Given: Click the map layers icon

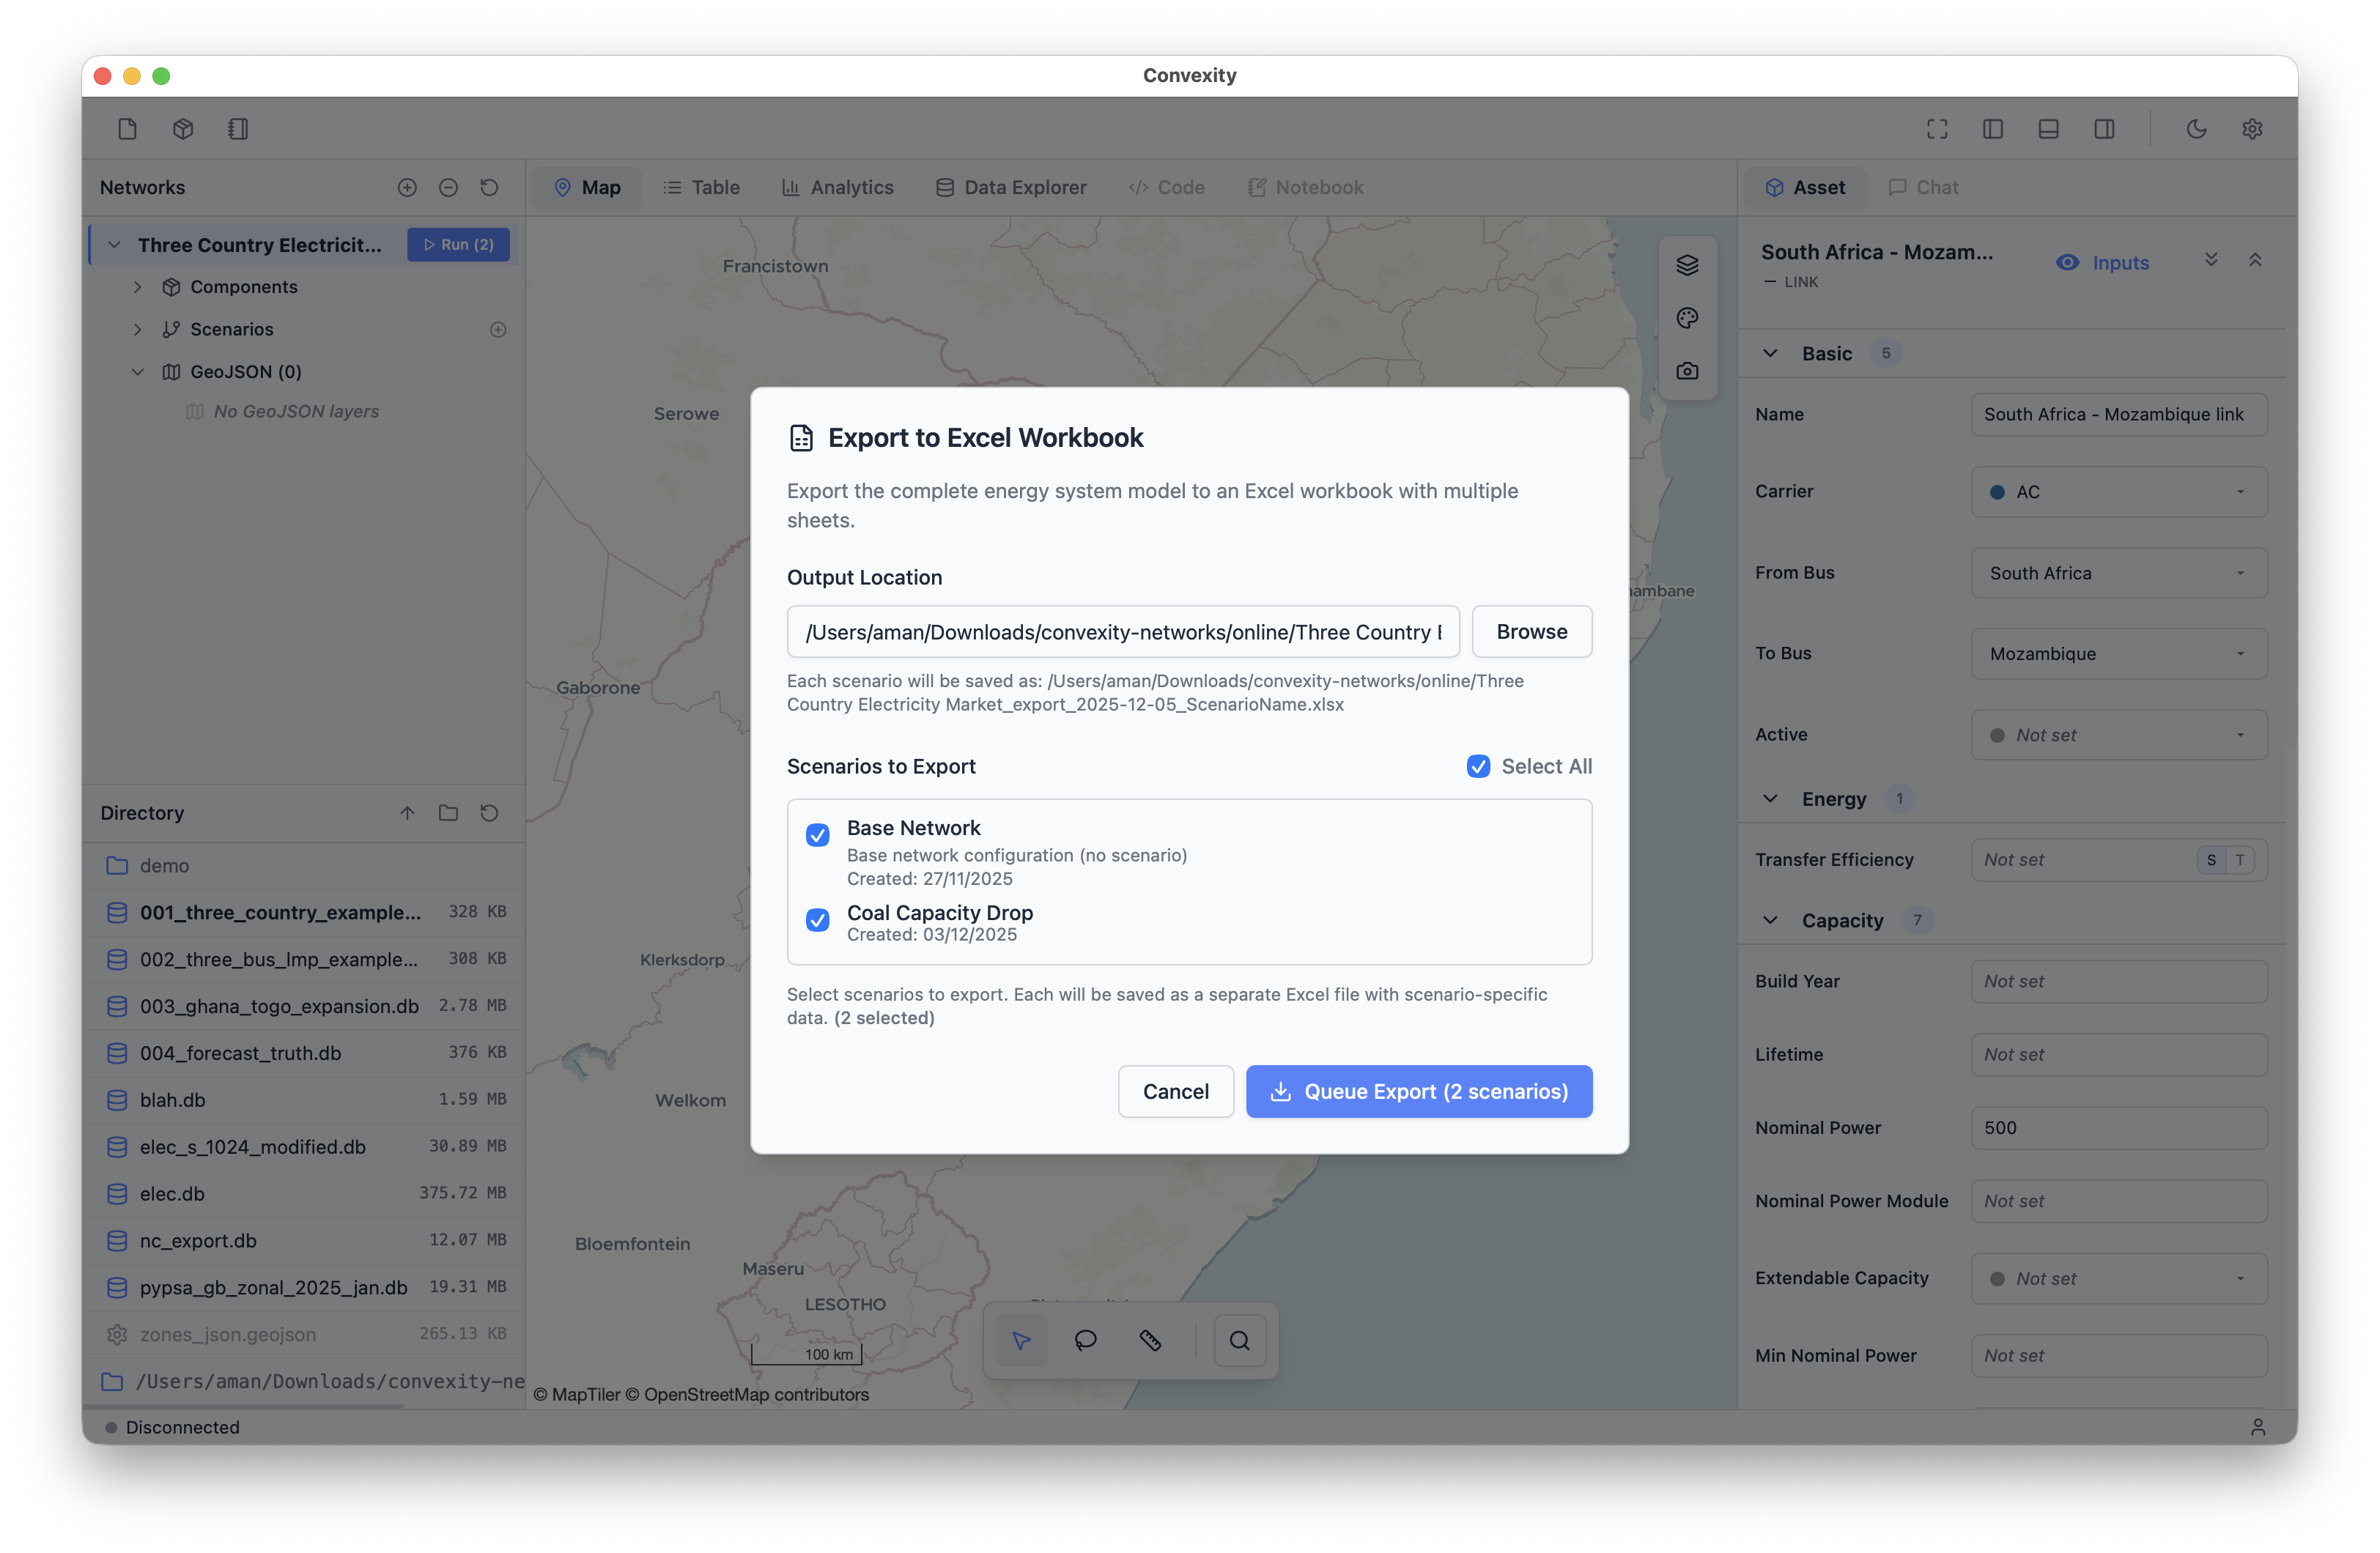Looking at the screenshot, I should [1687, 265].
